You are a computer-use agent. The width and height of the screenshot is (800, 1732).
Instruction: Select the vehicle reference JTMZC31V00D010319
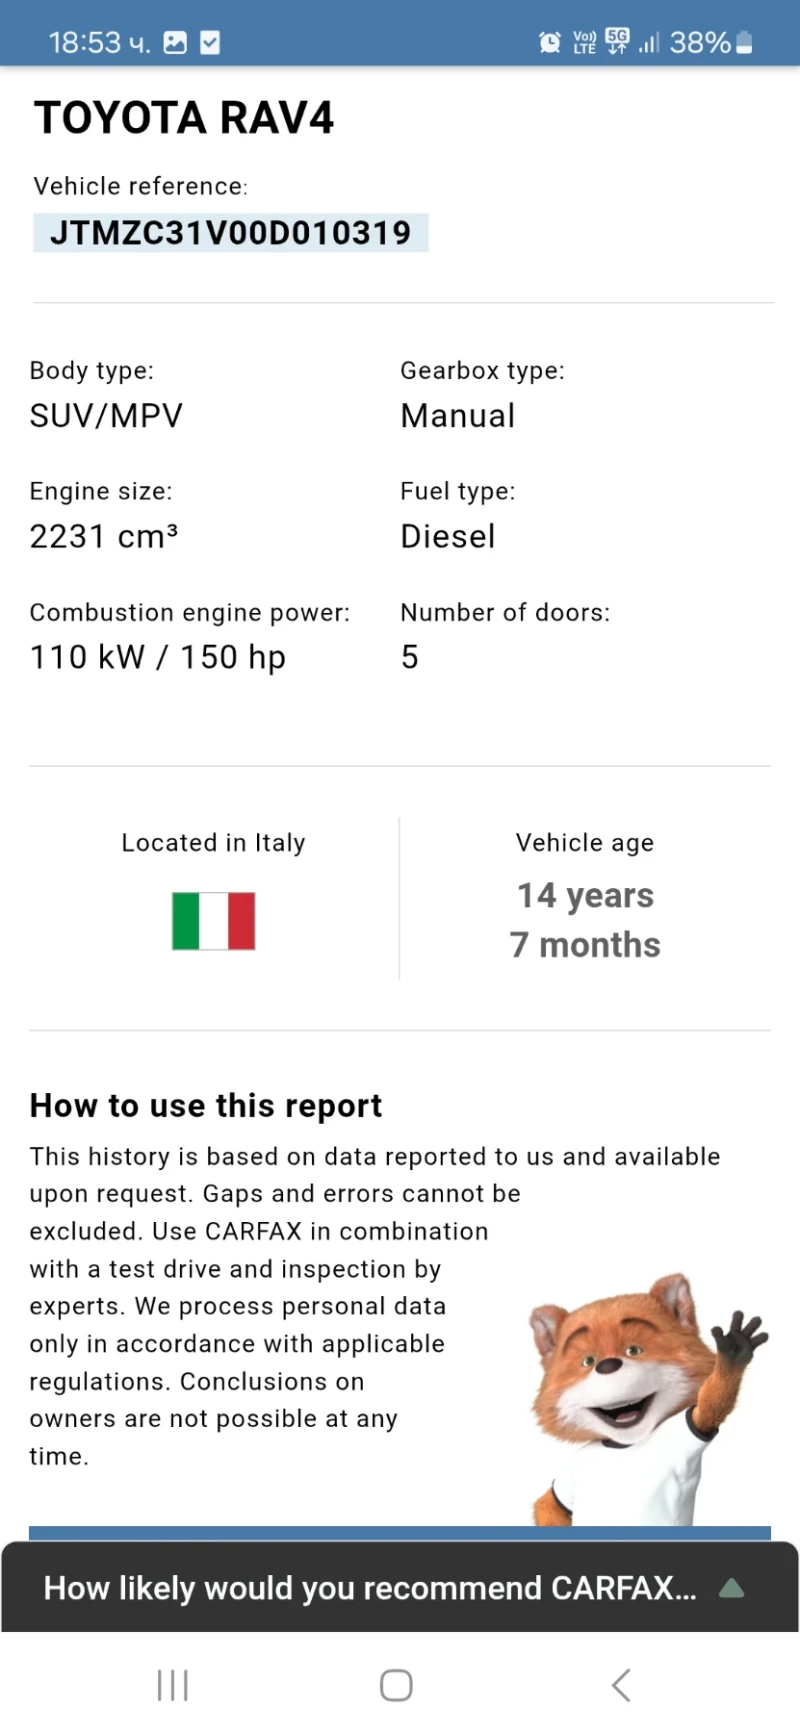click(x=230, y=232)
